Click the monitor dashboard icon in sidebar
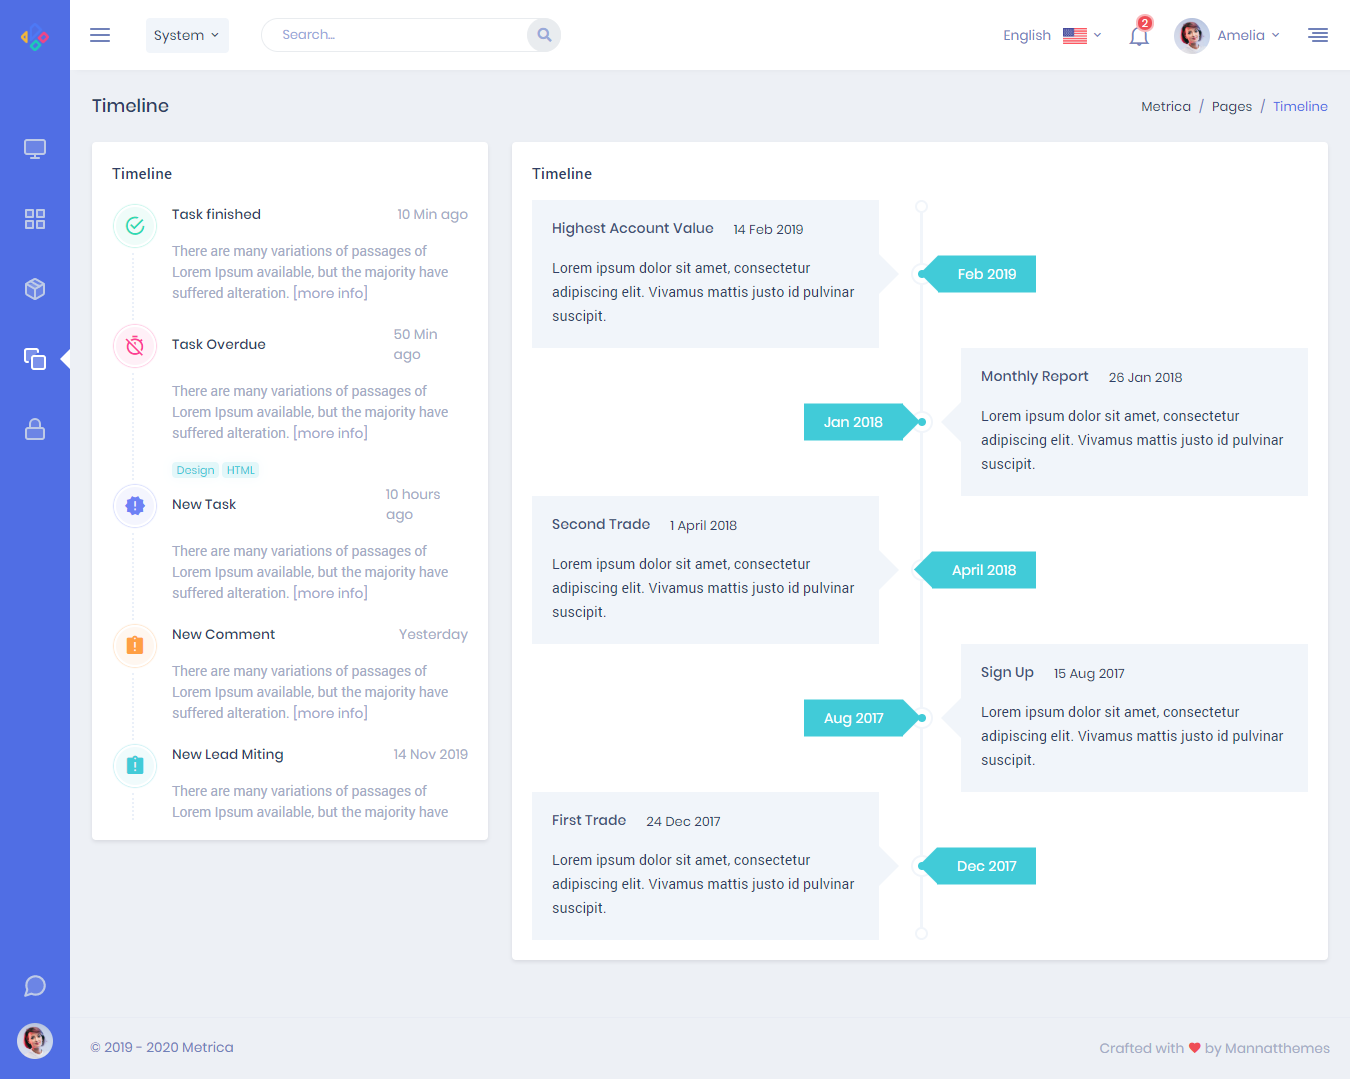The height and width of the screenshot is (1079, 1350). (35, 149)
